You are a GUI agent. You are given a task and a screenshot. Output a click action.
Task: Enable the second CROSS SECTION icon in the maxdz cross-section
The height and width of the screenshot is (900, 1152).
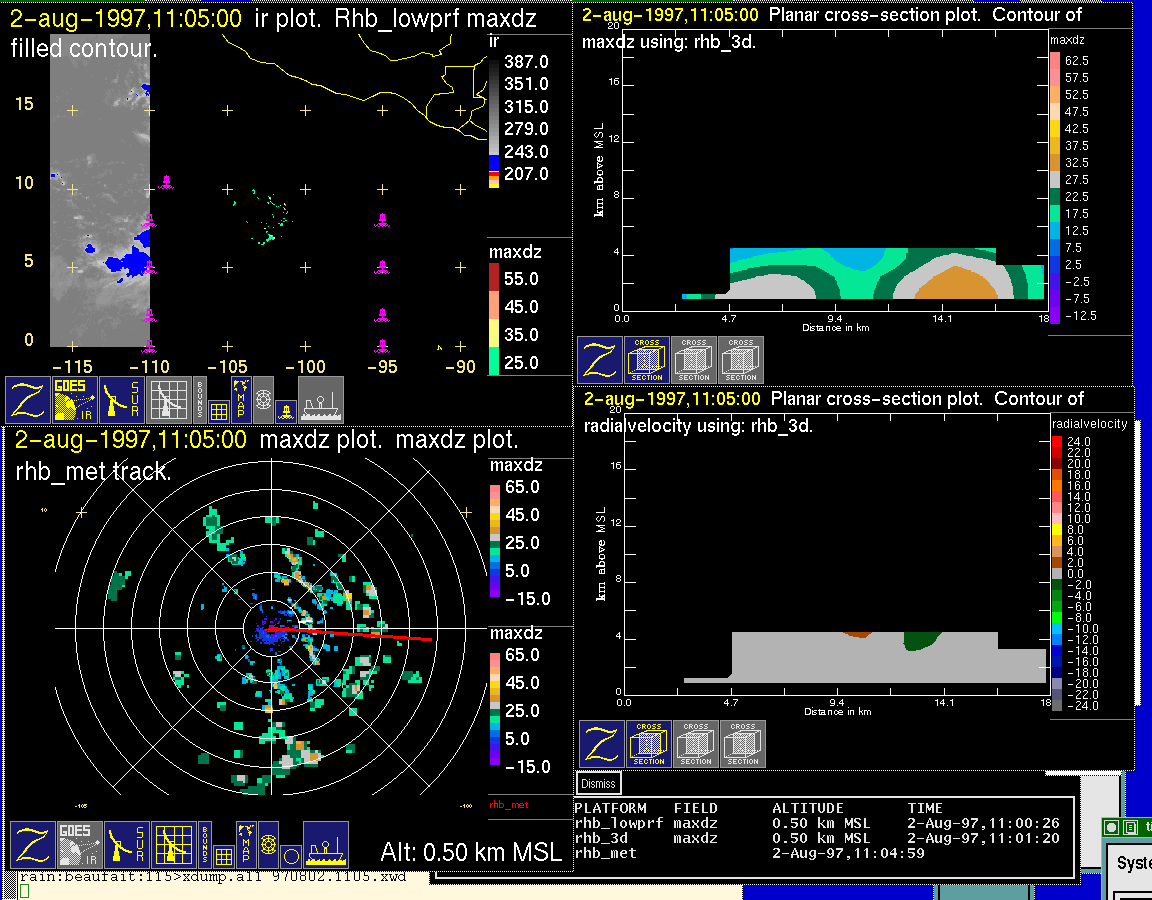coord(694,360)
